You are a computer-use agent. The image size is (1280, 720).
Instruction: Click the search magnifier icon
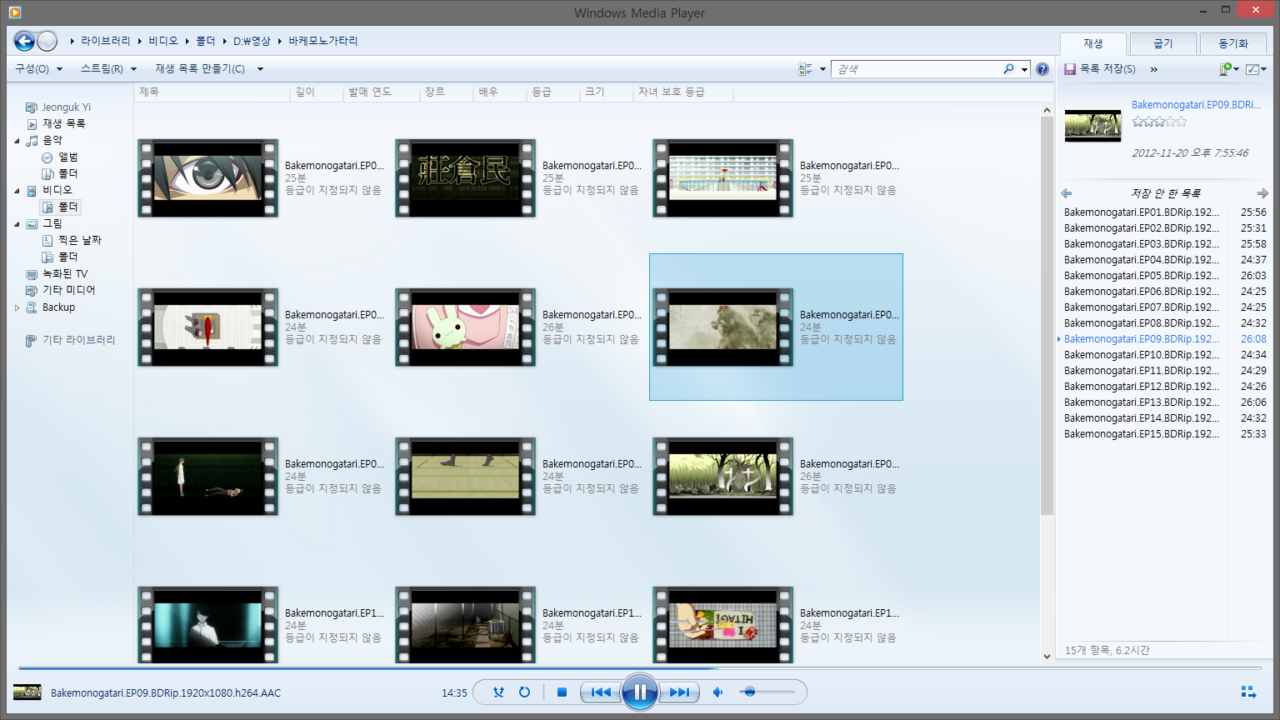1008,69
